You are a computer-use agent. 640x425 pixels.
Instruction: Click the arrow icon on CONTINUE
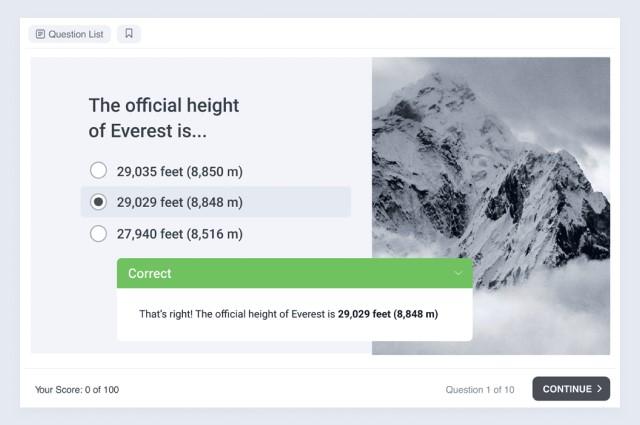[599, 389]
